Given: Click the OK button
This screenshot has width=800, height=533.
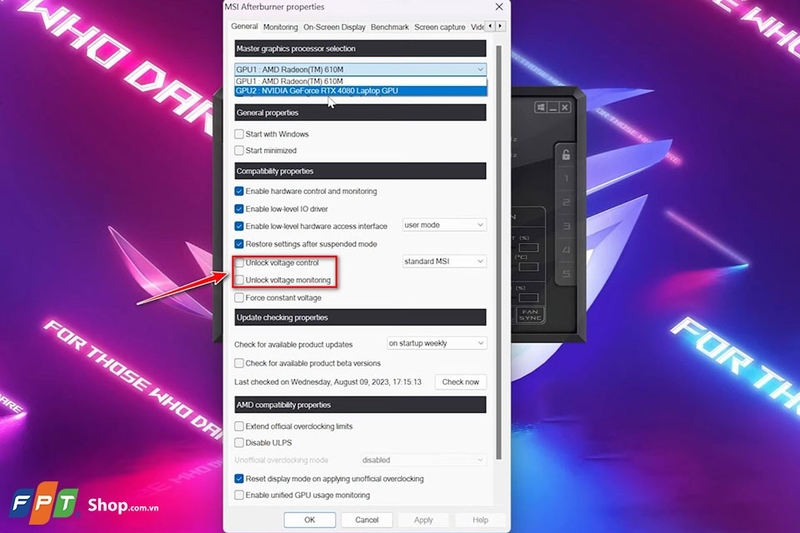Looking at the screenshot, I should [x=310, y=520].
